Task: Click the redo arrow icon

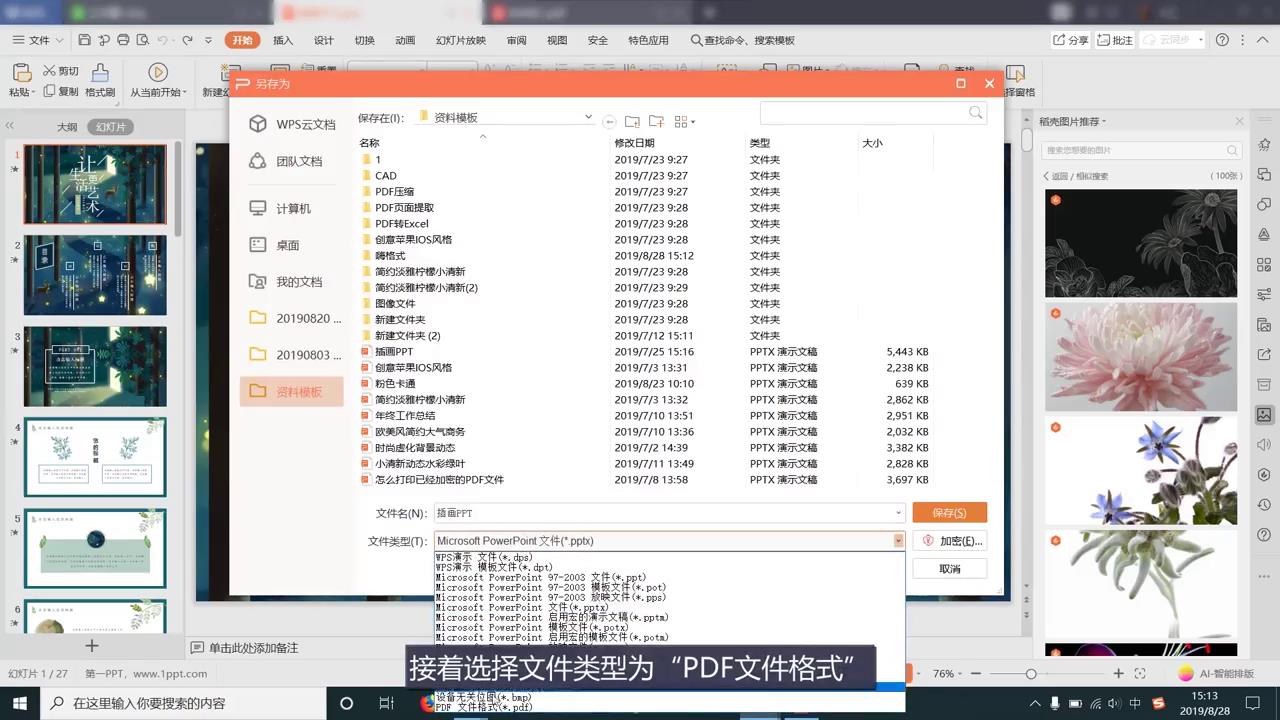Action: 187,40
